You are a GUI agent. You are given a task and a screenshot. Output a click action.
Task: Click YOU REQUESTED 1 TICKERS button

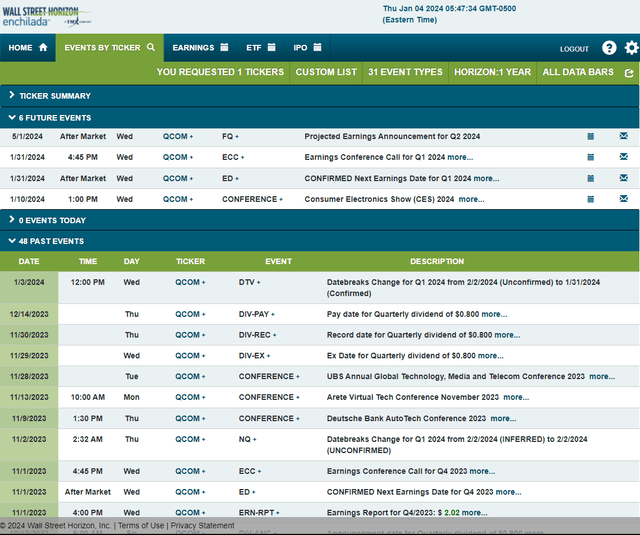[220, 72]
